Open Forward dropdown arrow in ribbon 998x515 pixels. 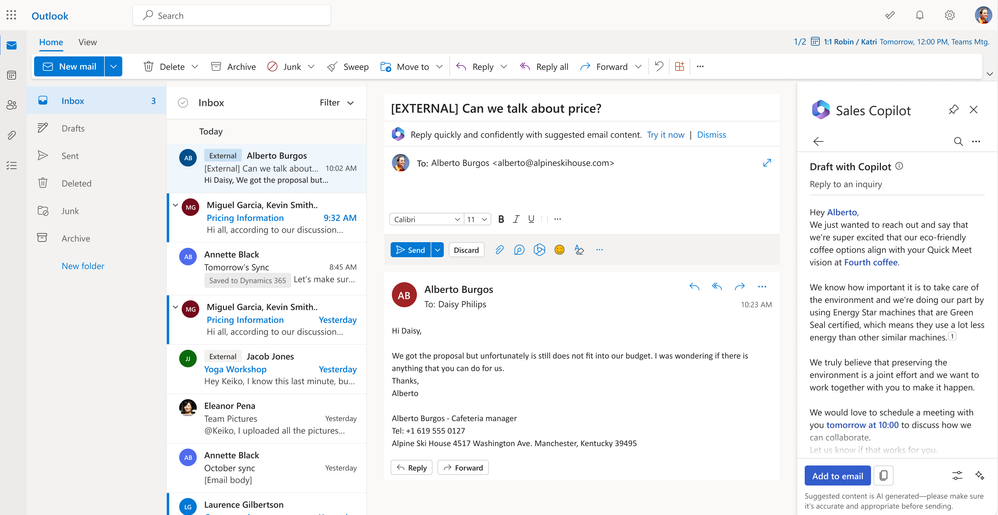click(638, 66)
